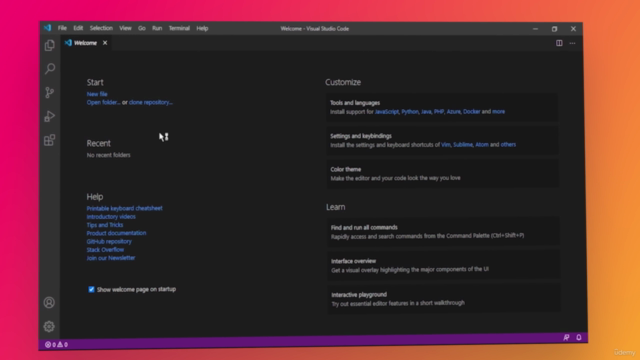Open the Selection menu

coord(101,28)
